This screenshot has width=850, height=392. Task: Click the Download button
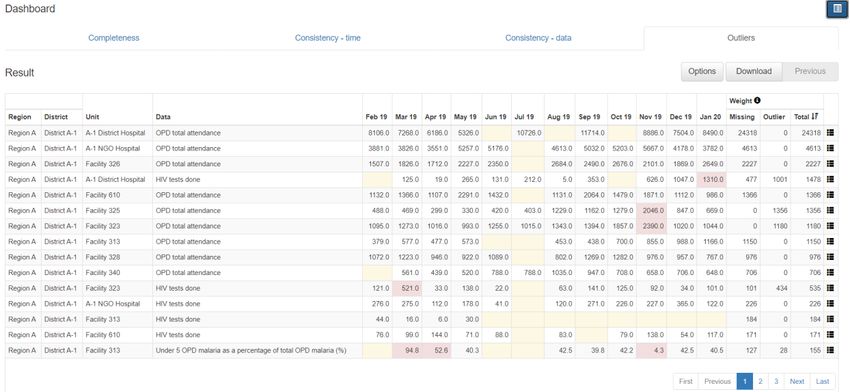click(x=754, y=72)
